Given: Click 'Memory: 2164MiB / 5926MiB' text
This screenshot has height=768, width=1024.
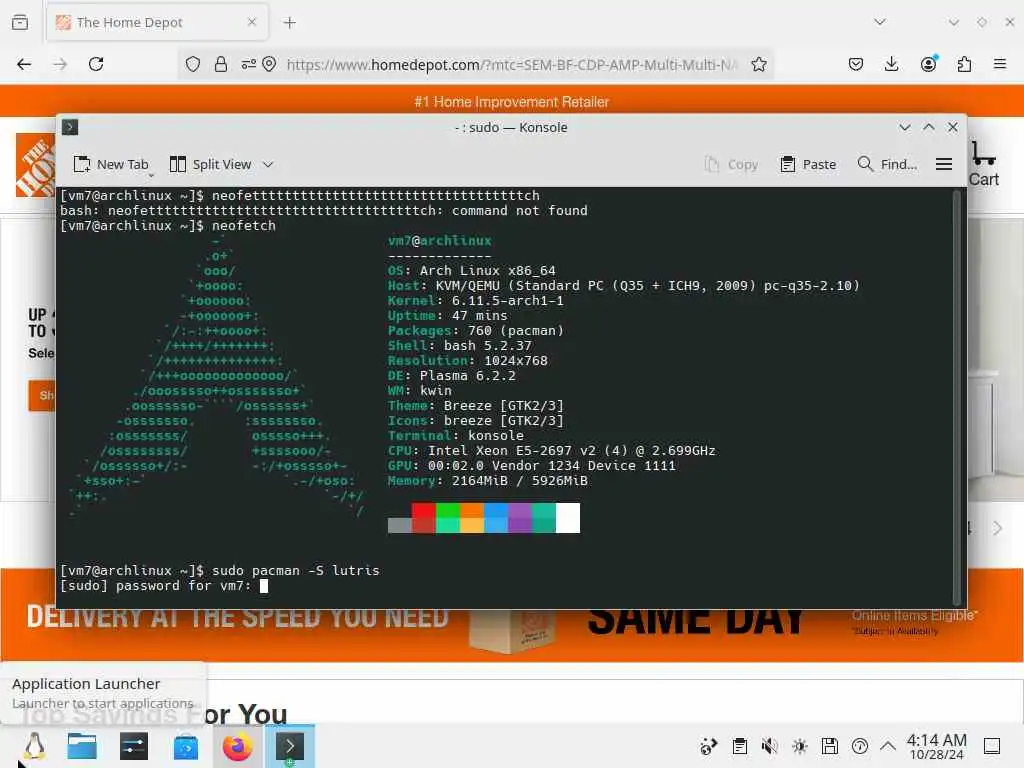Looking at the screenshot, I should tap(487, 481).
